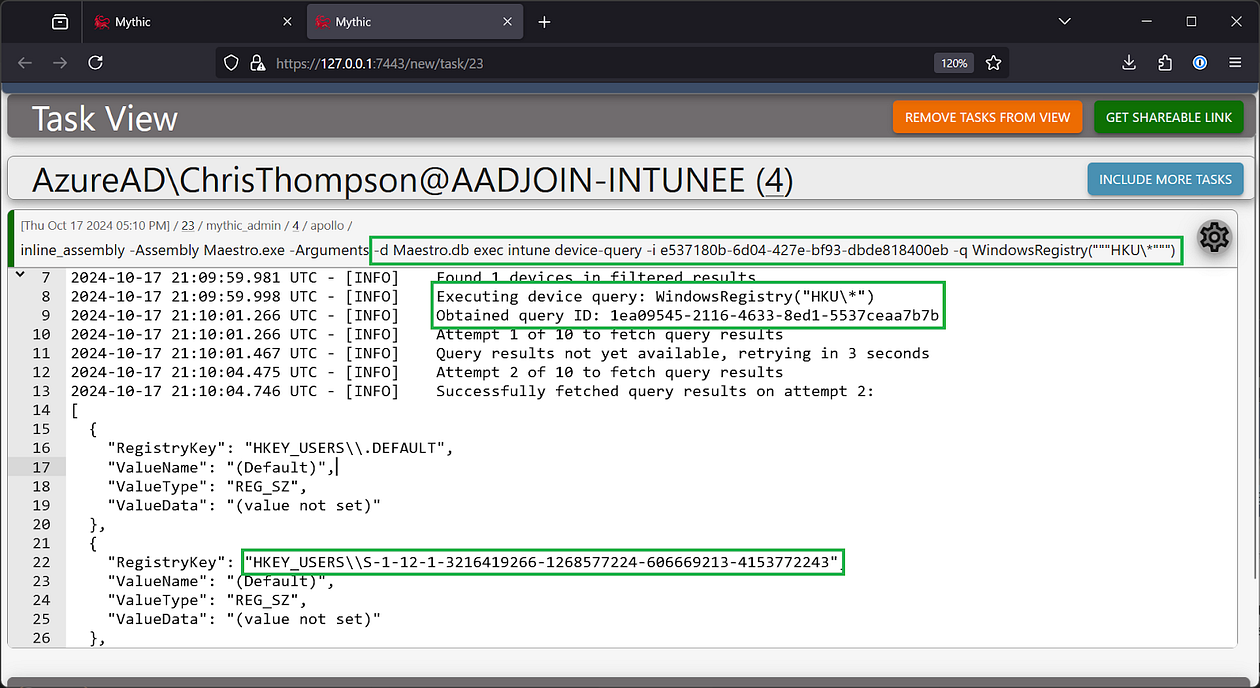Select the active second Mythic tab
The image size is (1260, 688).
click(x=412, y=22)
